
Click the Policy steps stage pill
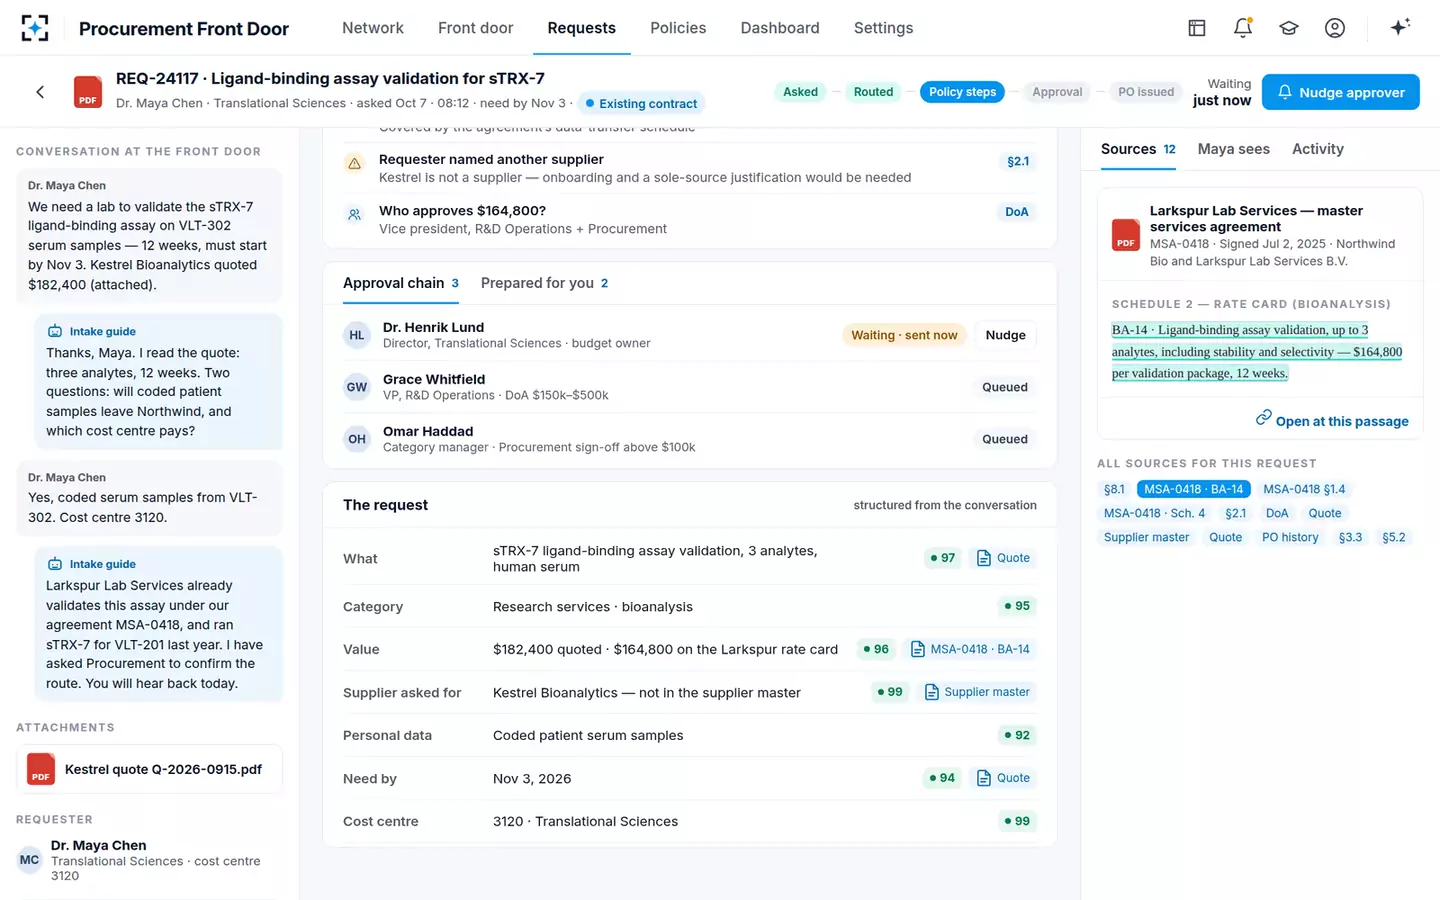click(x=962, y=92)
